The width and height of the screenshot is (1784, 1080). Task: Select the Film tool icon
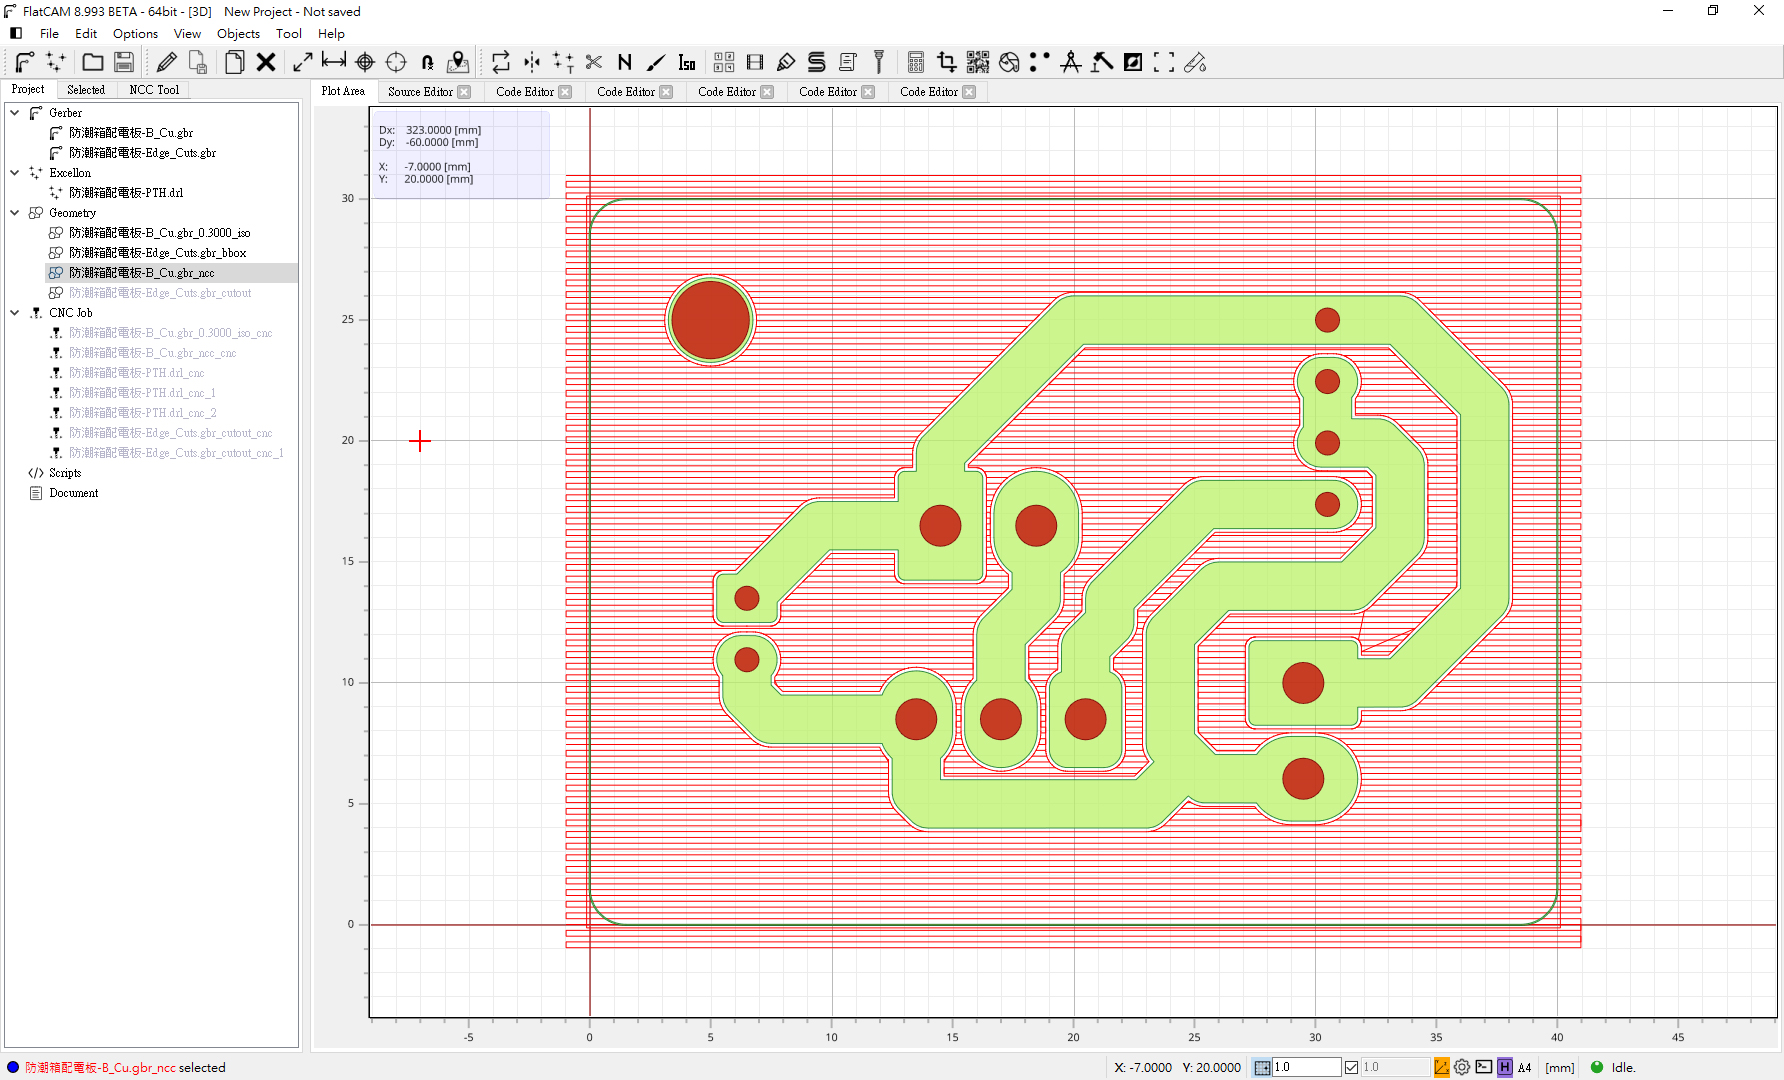[755, 62]
